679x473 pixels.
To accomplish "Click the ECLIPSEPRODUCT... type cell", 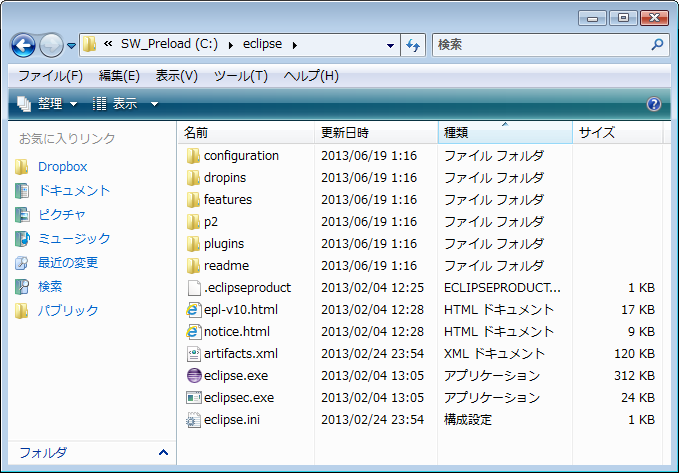I will click(x=502, y=288).
